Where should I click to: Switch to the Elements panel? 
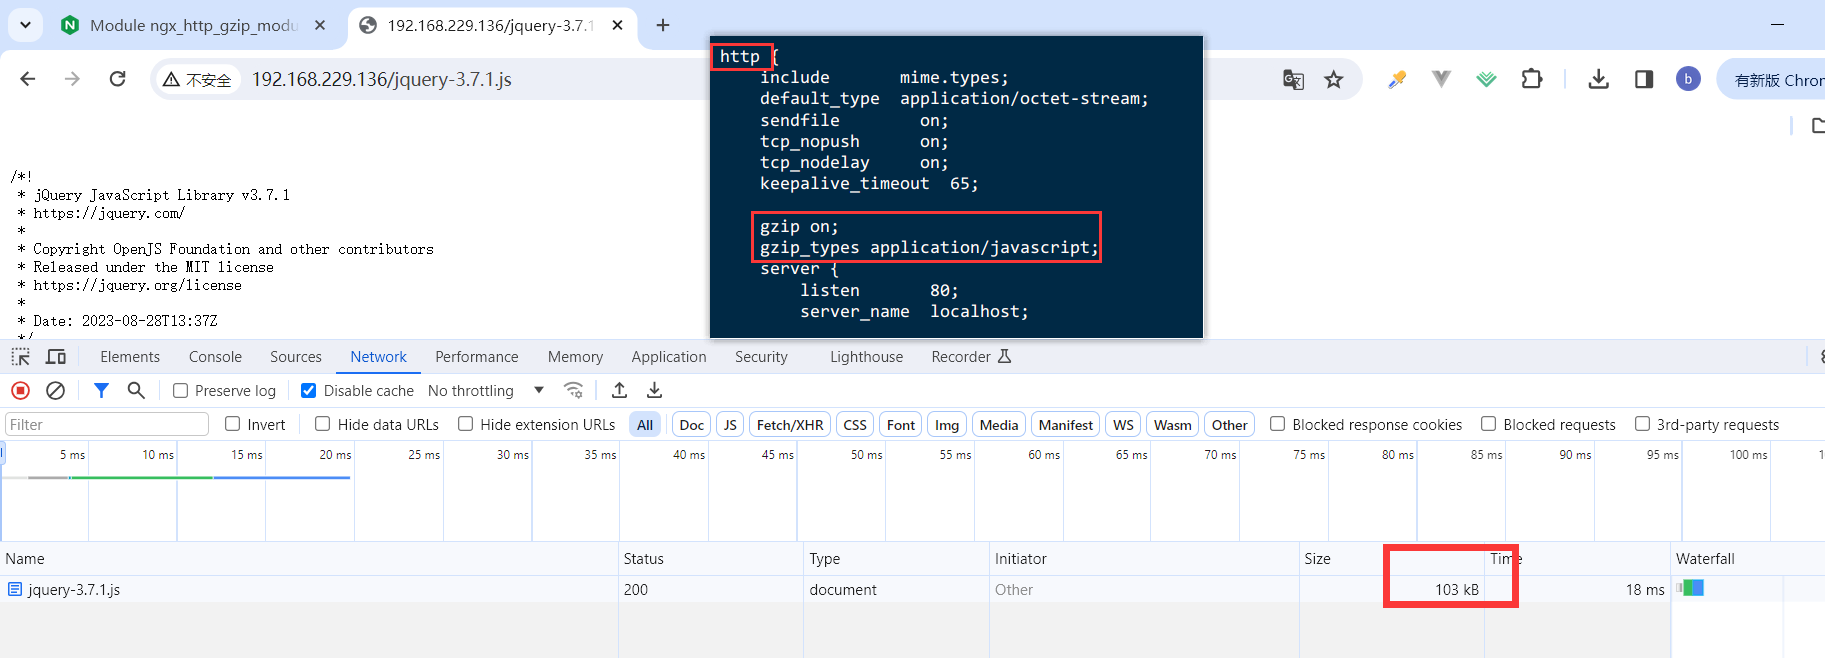click(x=130, y=357)
